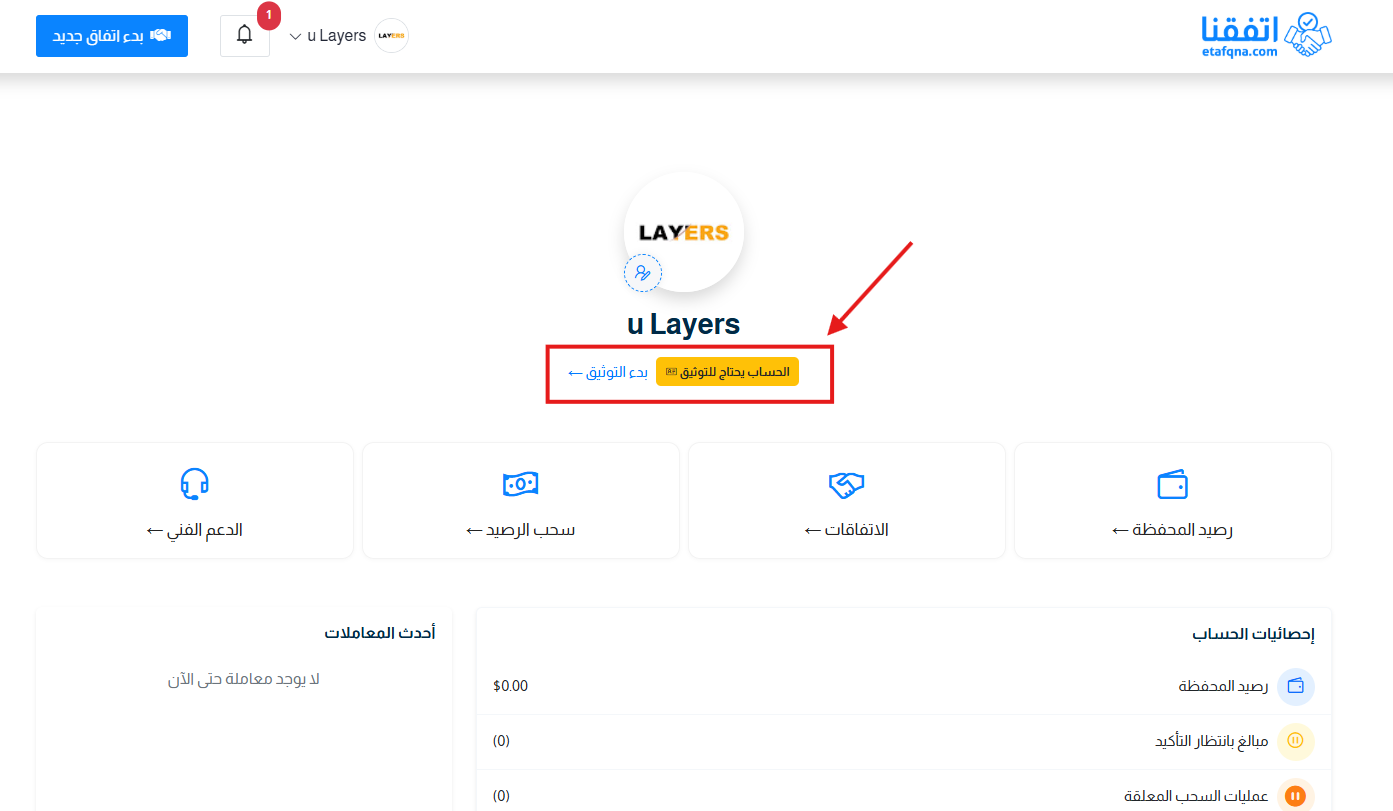The height and width of the screenshot is (811, 1393).
Task: Click the edit profile picture icon
Action: [642, 273]
